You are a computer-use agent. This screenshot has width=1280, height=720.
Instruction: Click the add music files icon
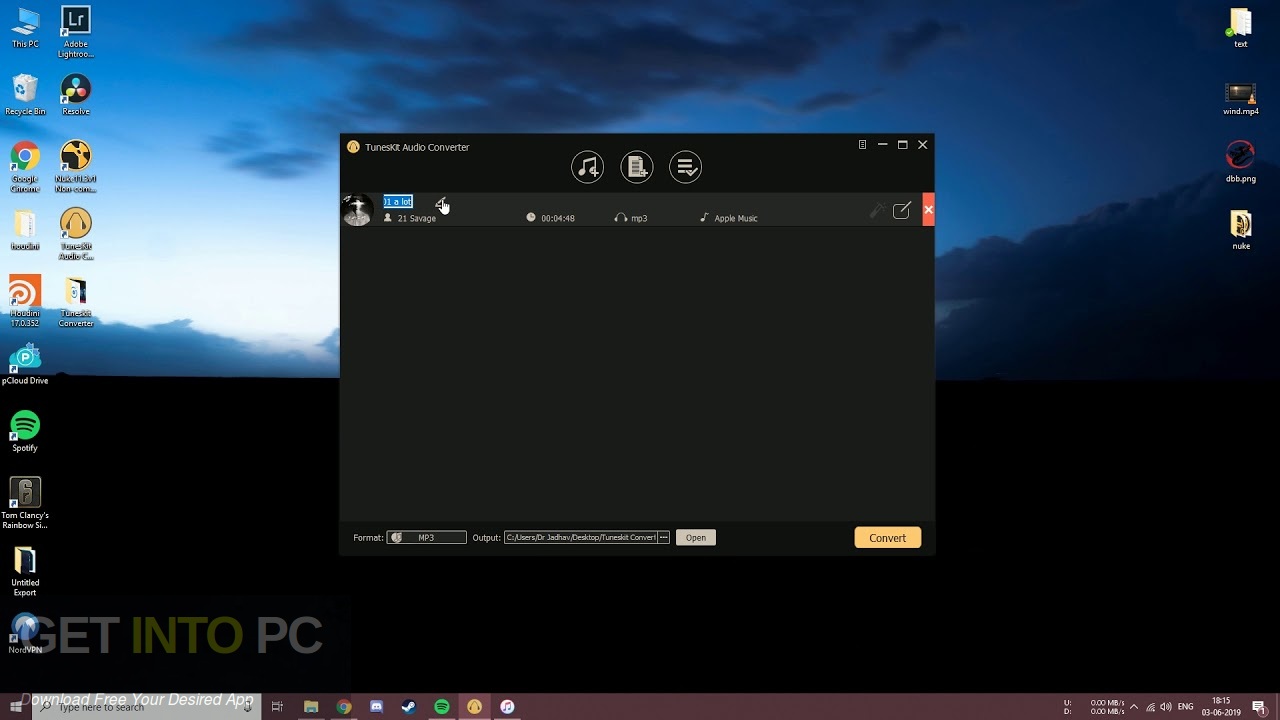tap(587, 167)
